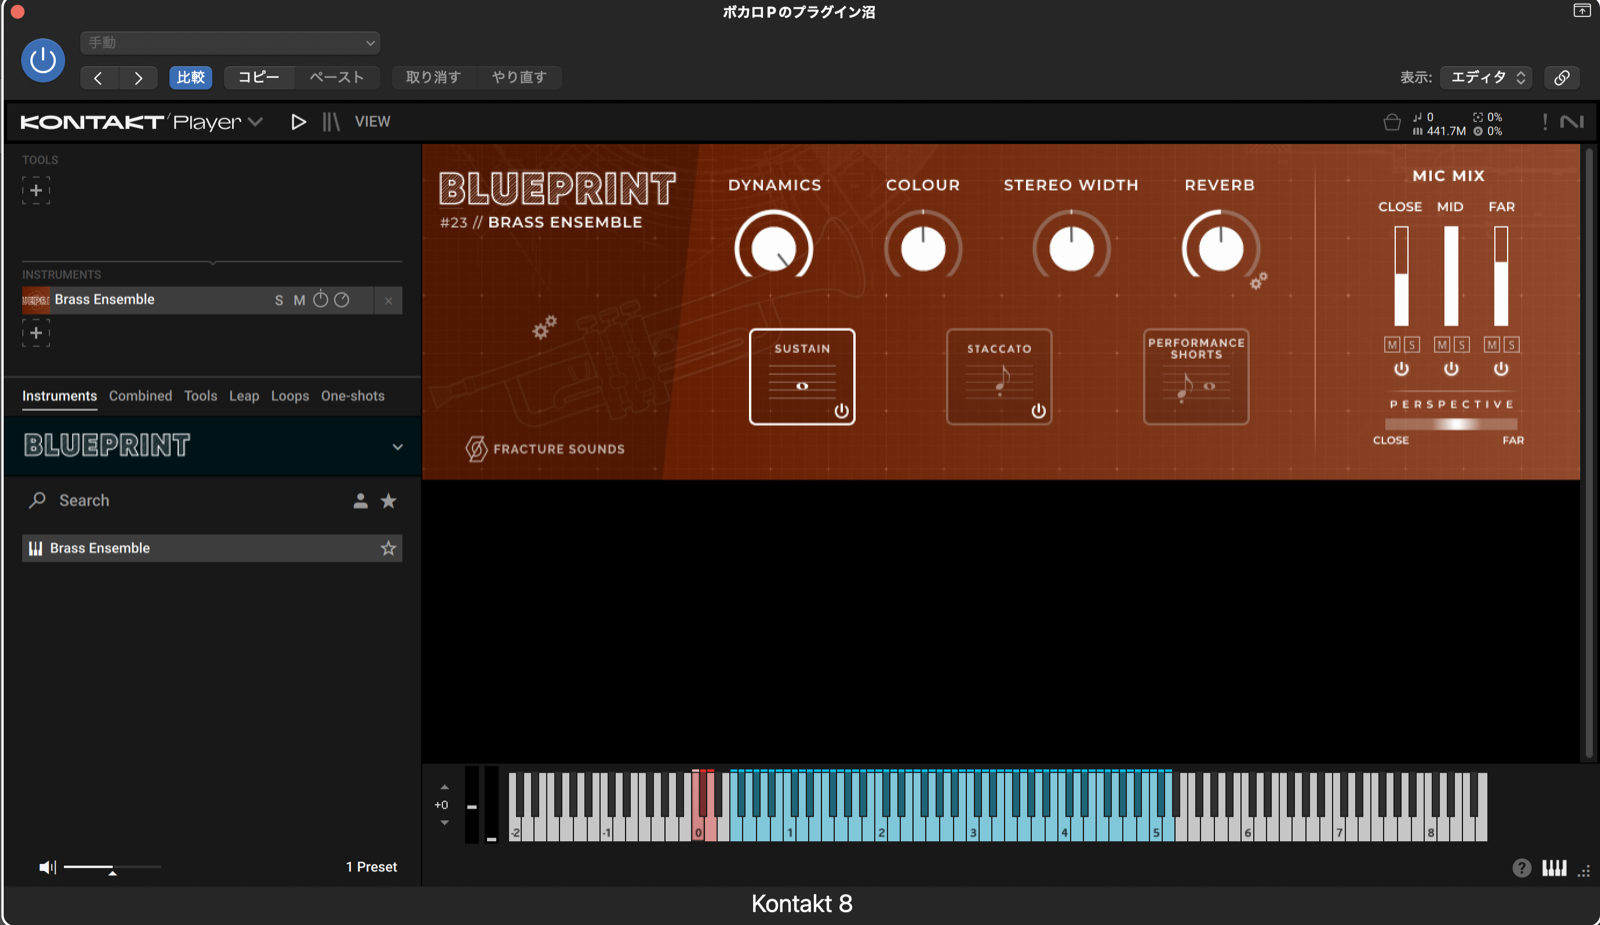Switch to the Leap tab
The image size is (1600, 925).
[x=244, y=396]
